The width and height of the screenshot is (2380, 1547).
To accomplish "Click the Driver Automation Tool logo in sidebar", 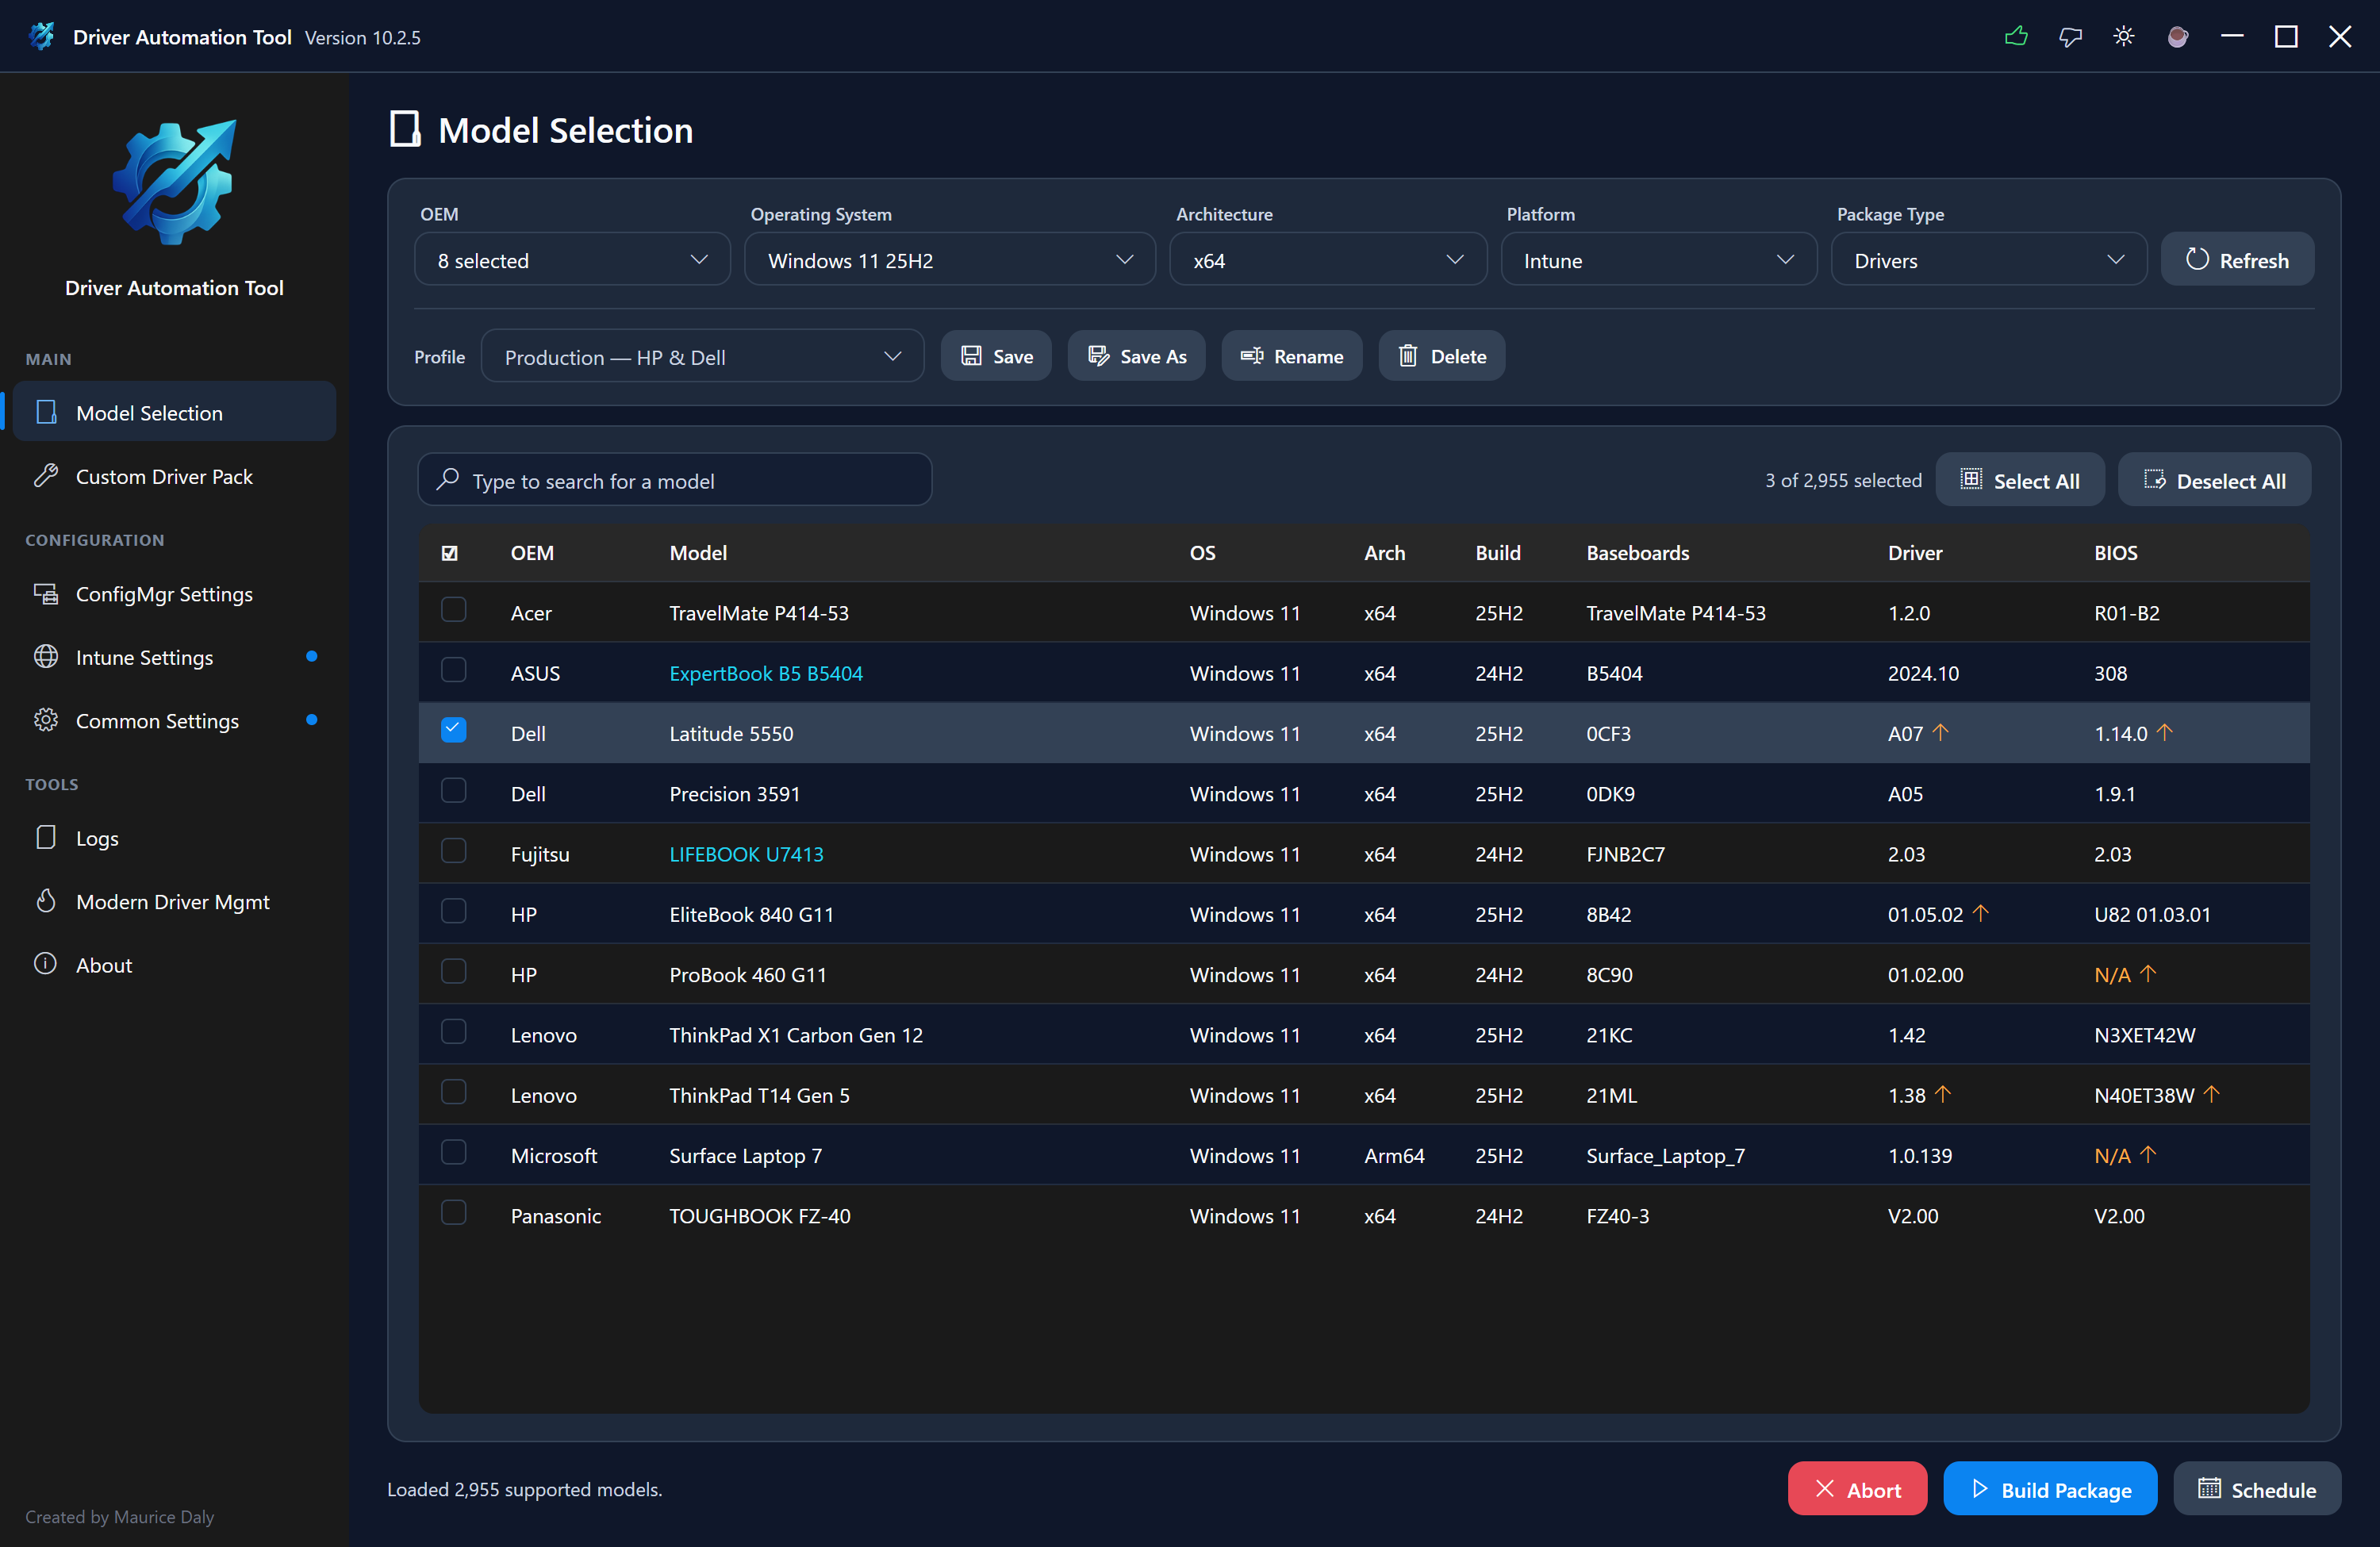I will point(174,182).
